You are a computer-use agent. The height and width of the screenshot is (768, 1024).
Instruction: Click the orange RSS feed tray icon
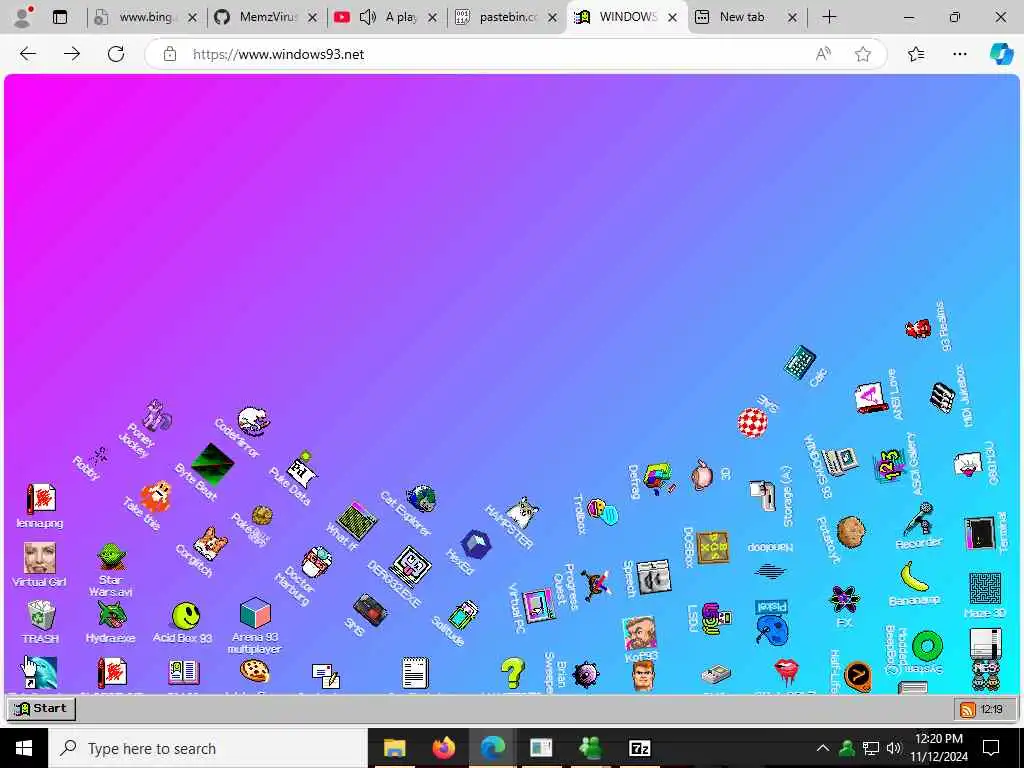[x=967, y=710]
